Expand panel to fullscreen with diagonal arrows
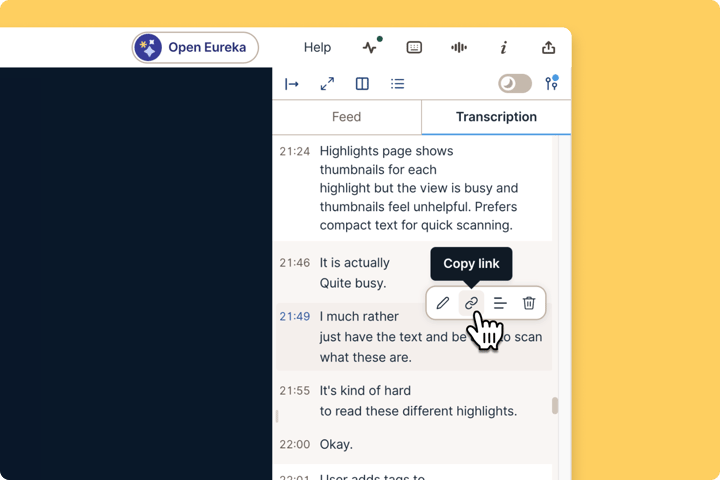The height and width of the screenshot is (480, 720). (327, 84)
